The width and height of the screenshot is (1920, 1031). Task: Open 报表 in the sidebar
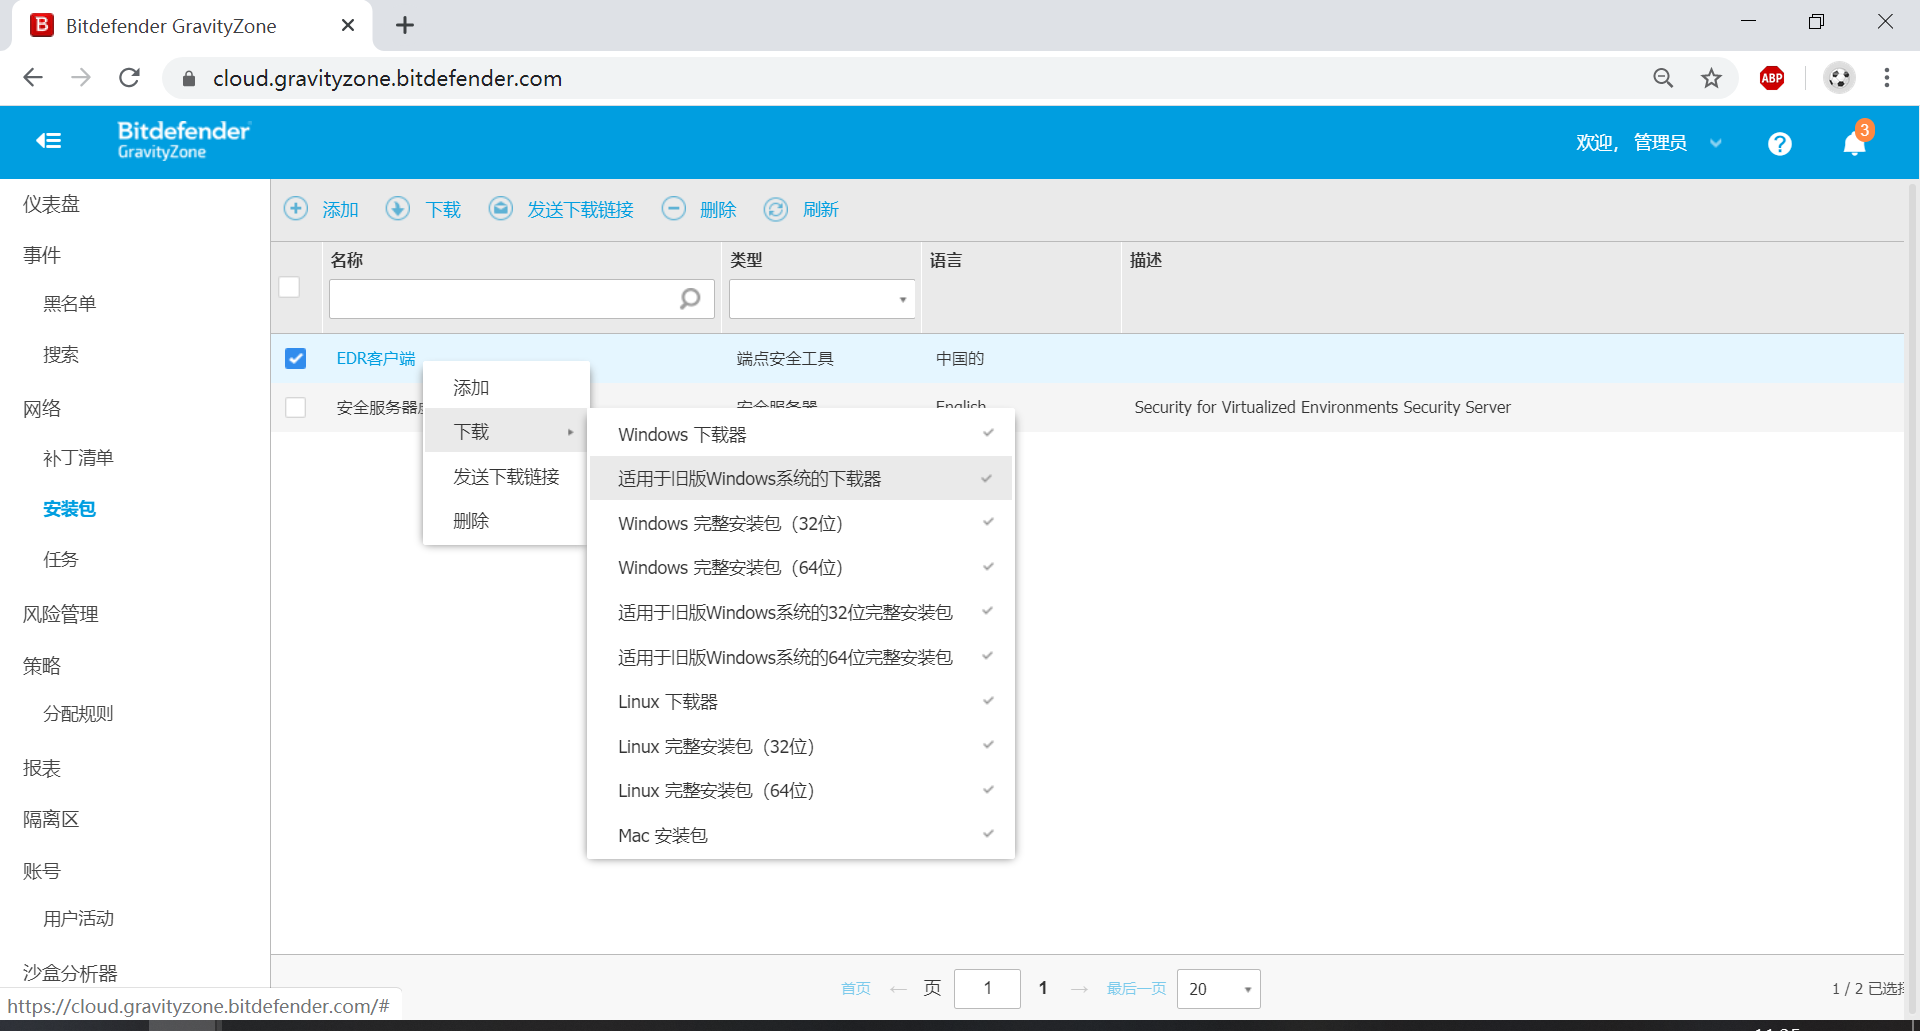click(x=42, y=768)
